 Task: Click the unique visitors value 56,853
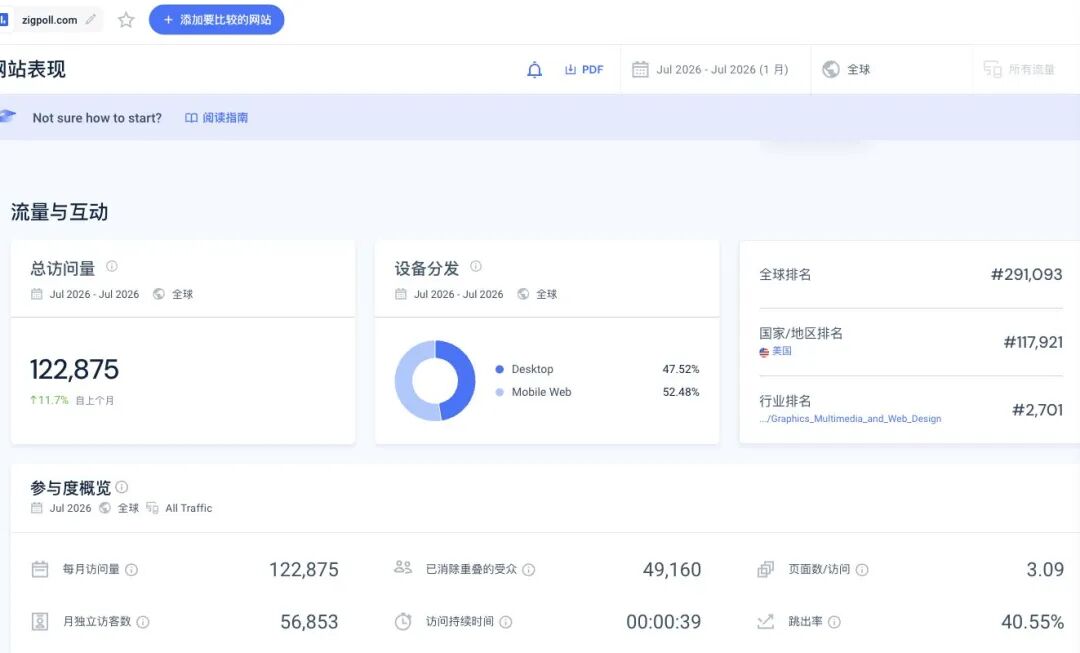click(x=309, y=622)
